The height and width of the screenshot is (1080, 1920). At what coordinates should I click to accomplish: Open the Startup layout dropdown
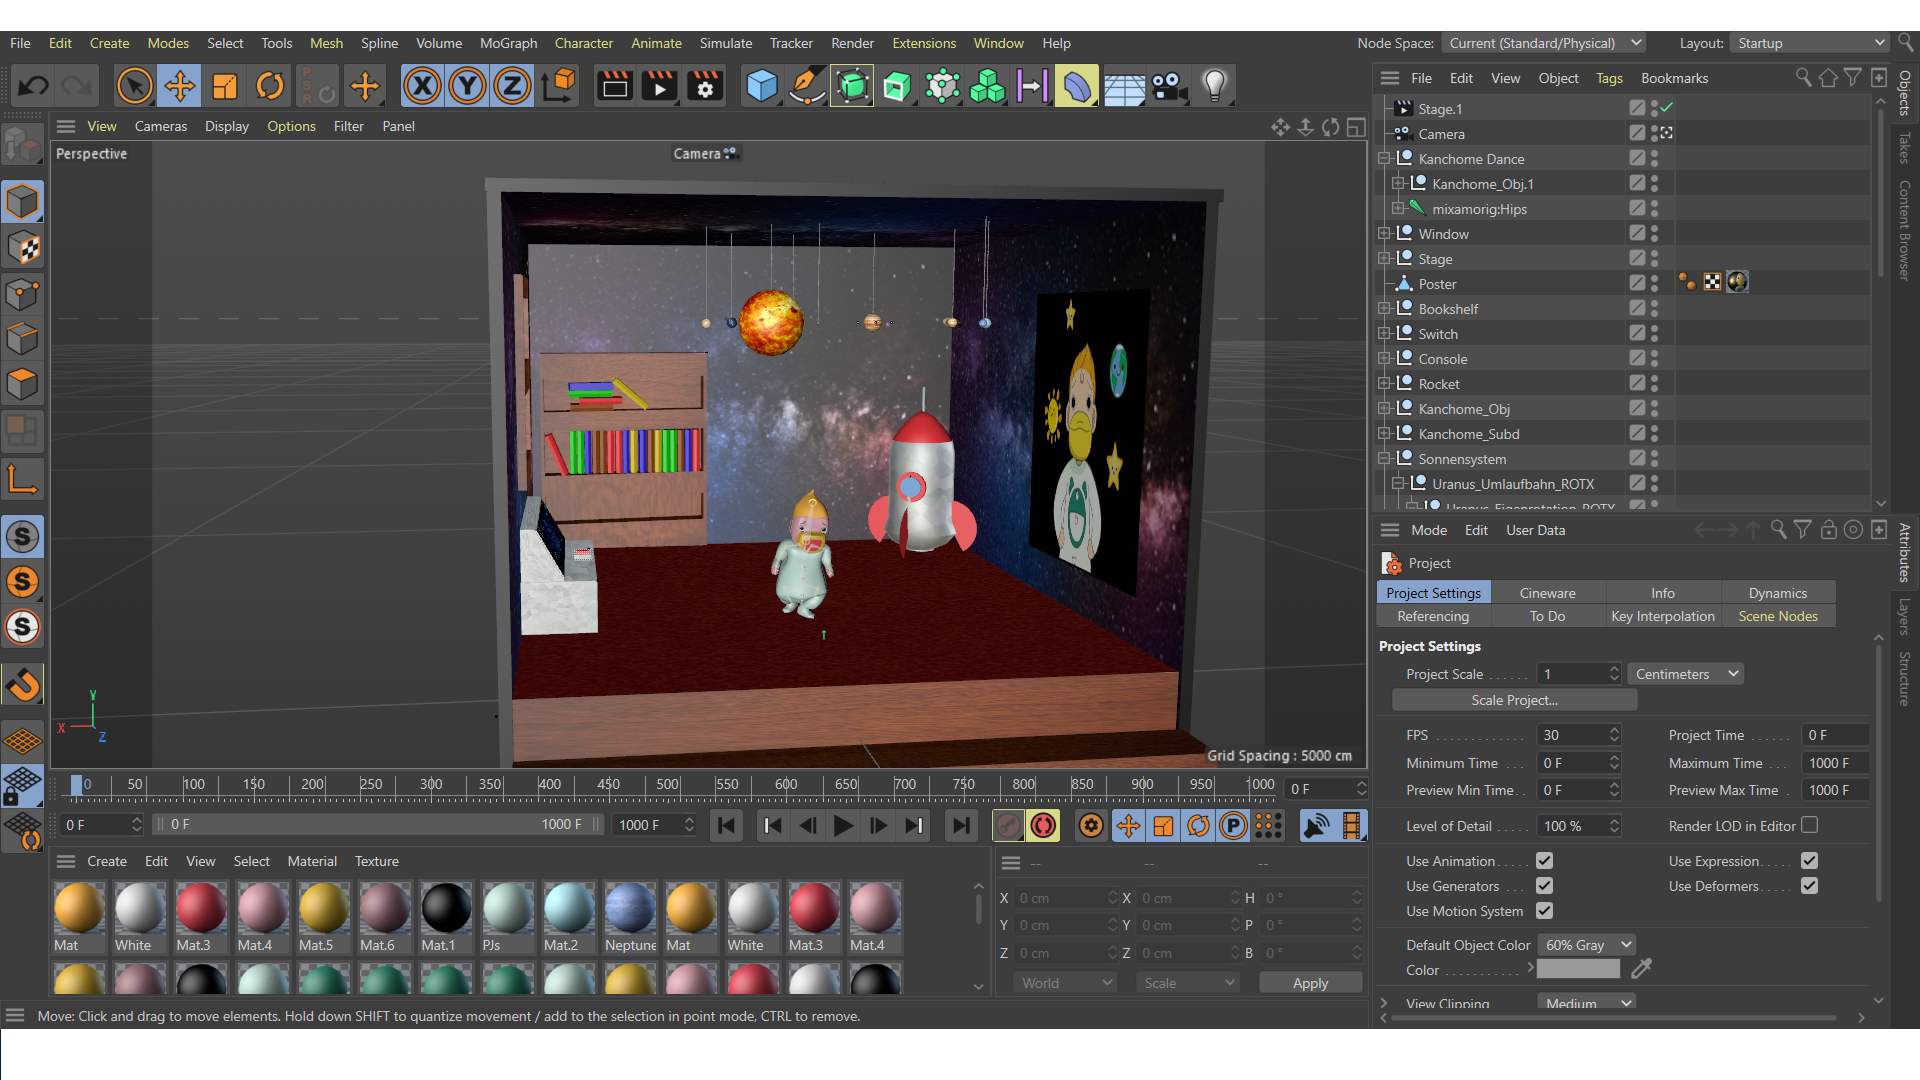pos(1809,43)
